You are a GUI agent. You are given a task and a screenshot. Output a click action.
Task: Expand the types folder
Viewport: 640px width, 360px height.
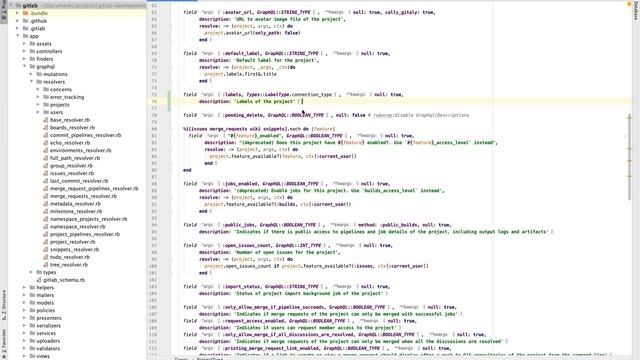pos(31,272)
